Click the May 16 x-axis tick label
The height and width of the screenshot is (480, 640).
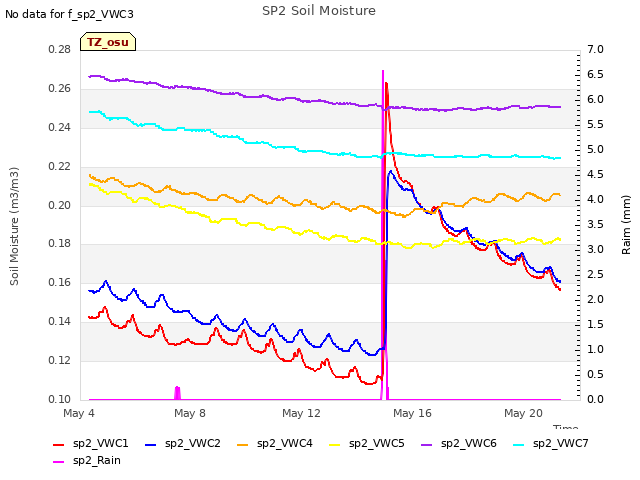(x=412, y=413)
